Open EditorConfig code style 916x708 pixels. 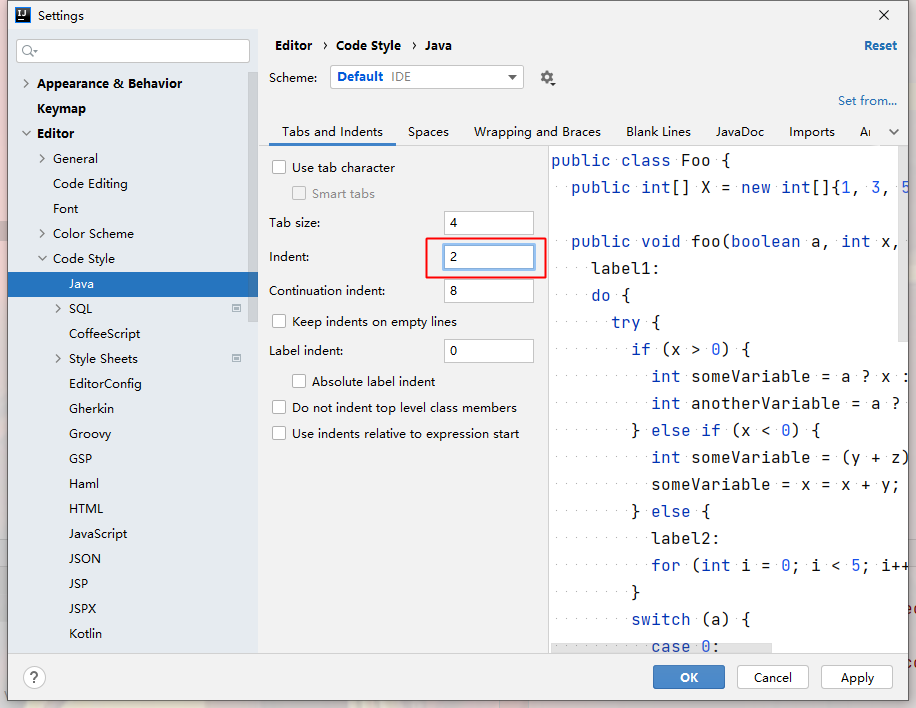pyautogui.click(x=105, y=384)
